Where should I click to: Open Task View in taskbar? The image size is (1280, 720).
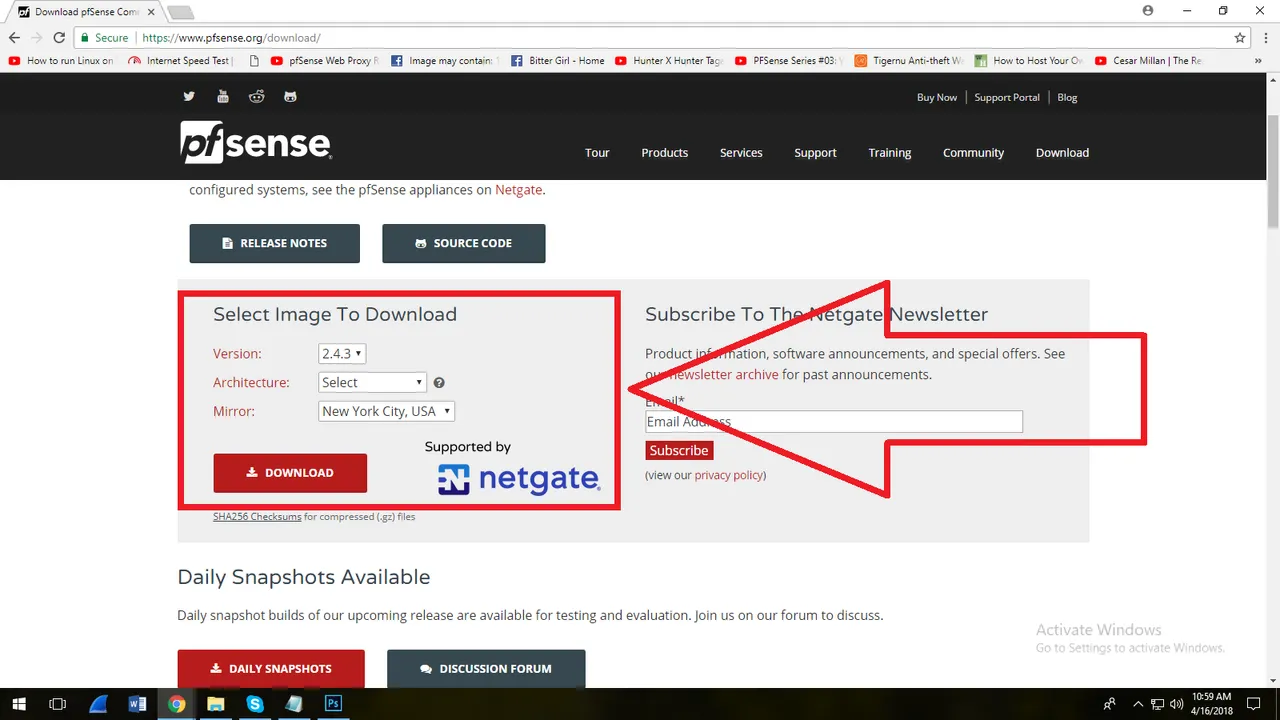pos(58,704)
